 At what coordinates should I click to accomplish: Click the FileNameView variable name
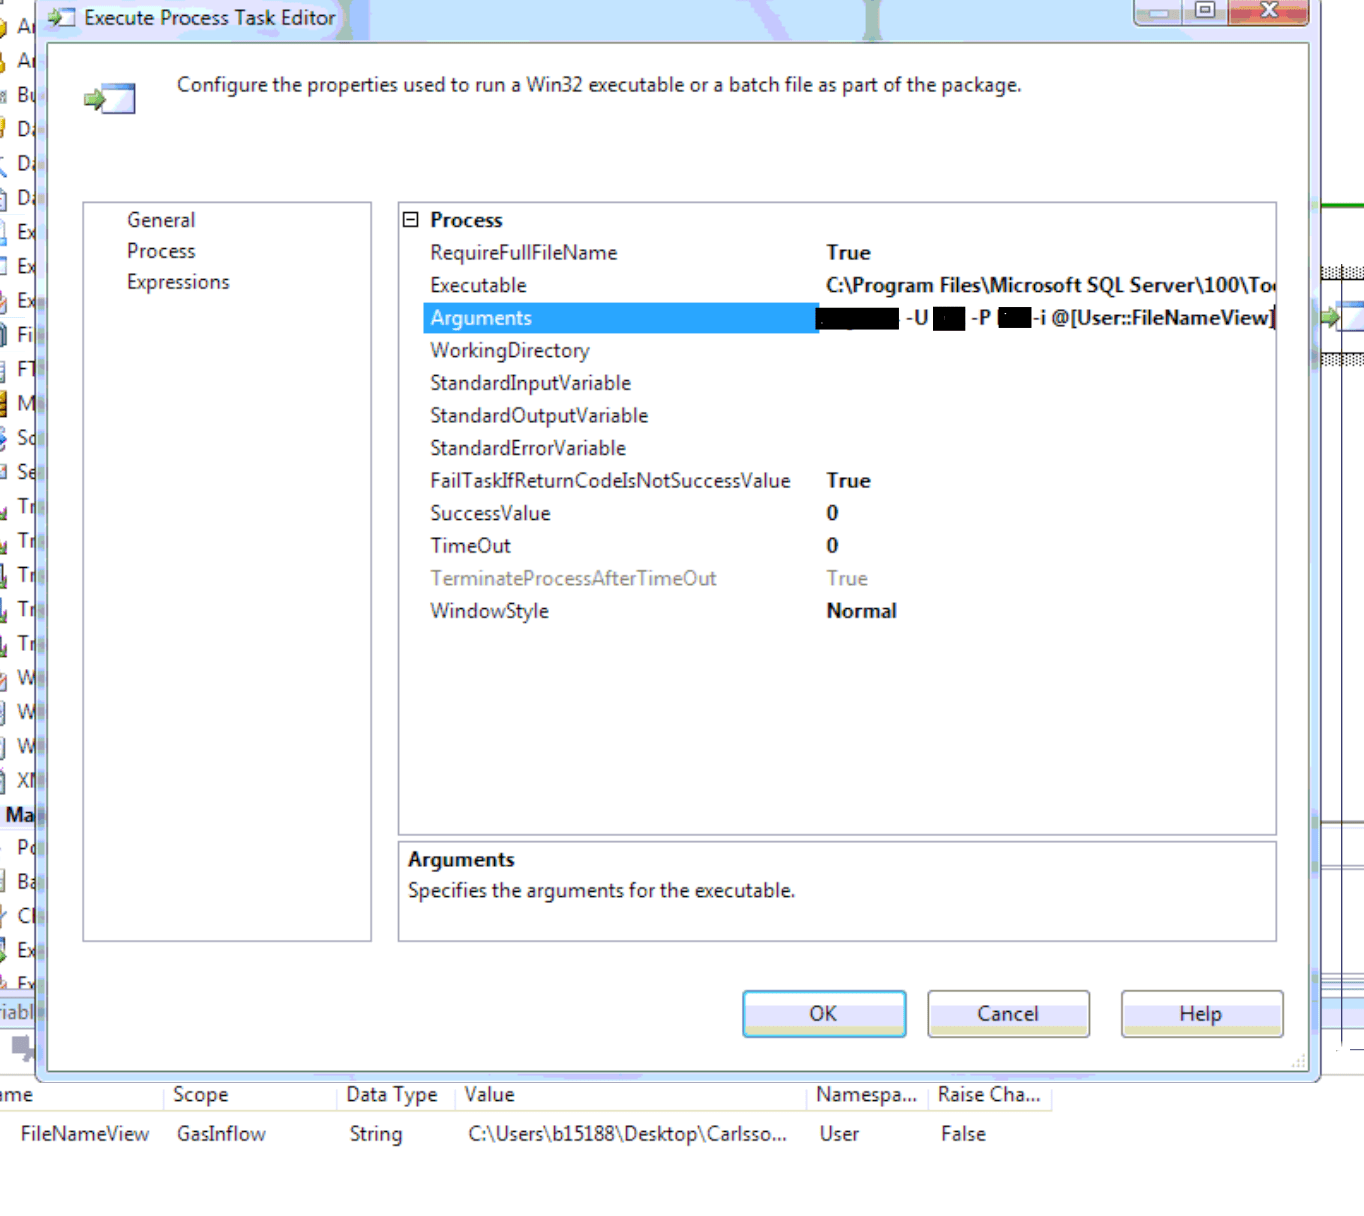[84, 1134]
